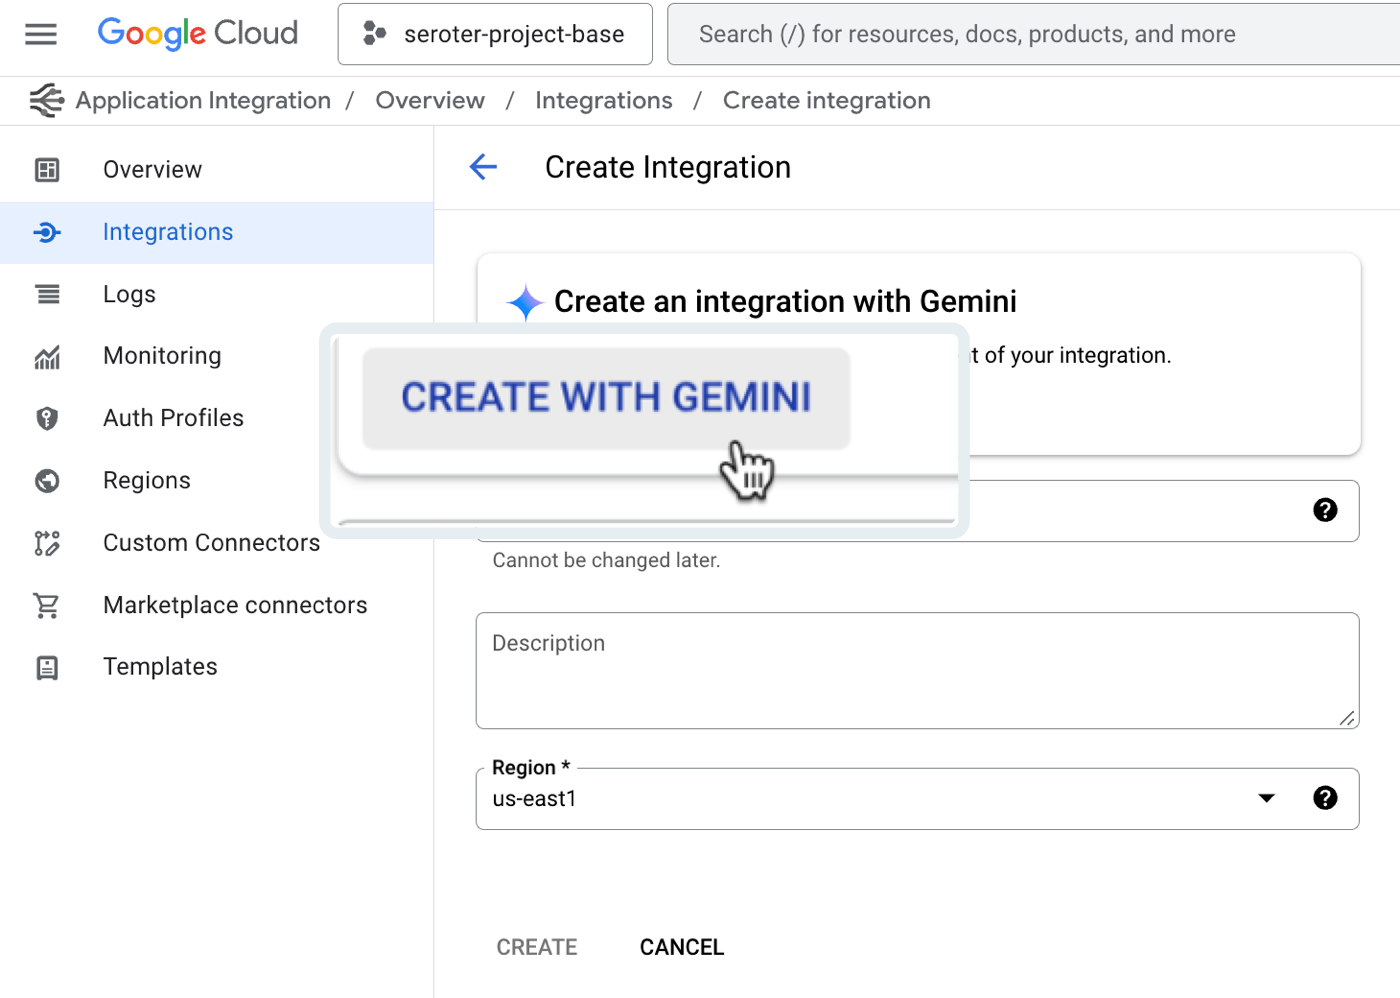The height and width of the screenshot is (998, 1400).
Task: Click the Google Cloud logo
Action: [198, 34]
